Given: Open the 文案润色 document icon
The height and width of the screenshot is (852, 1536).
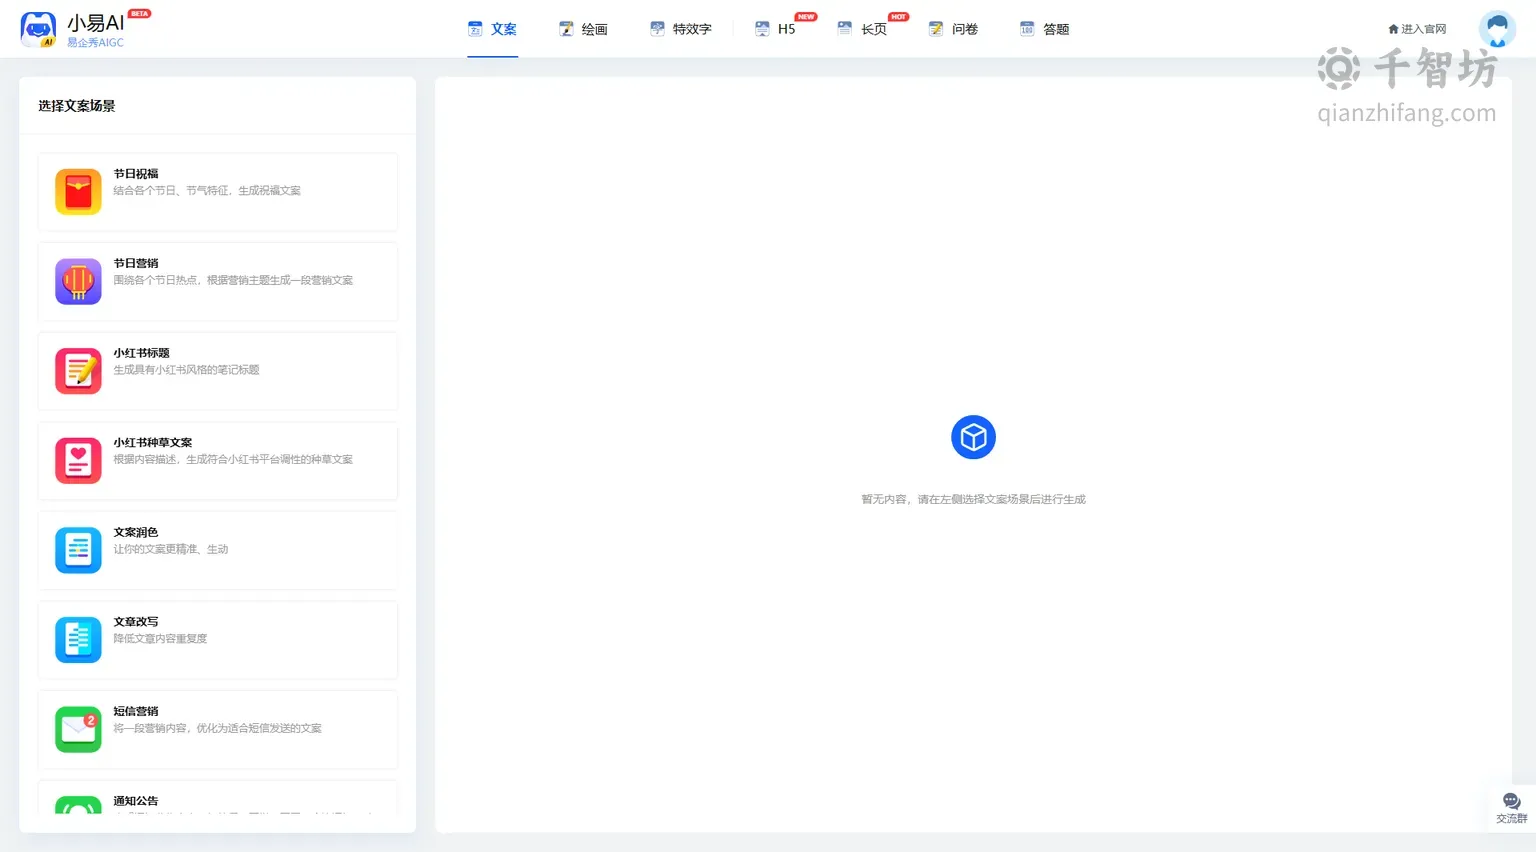Looking at the screenshot, I should (x=78, y=550).
